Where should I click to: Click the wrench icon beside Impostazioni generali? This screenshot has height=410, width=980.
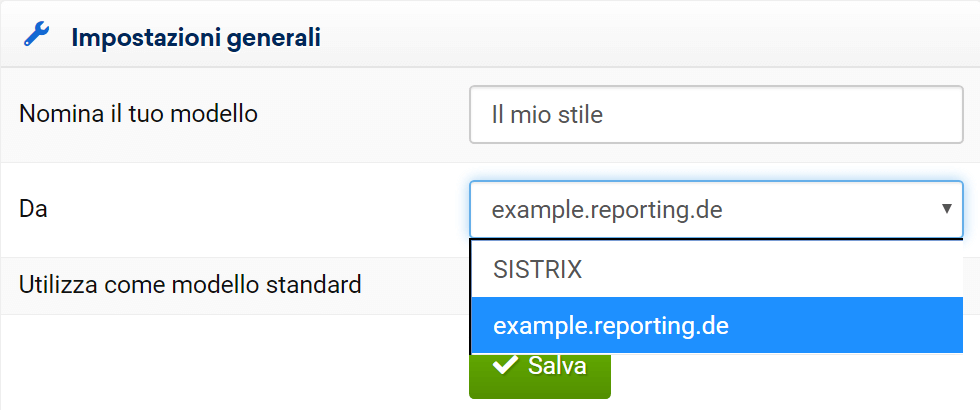click(36, 37)
